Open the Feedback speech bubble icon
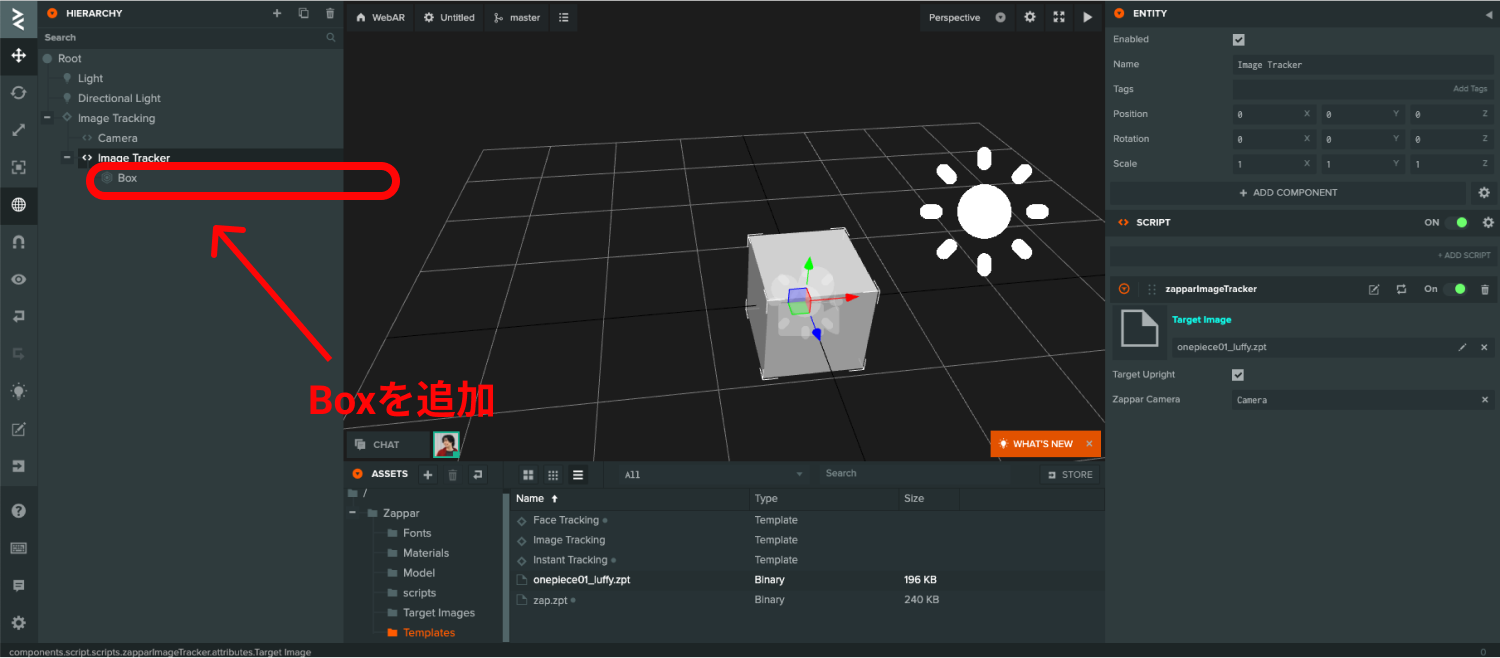The width and height of the screenshot is (1500, 658). [18, 585]
